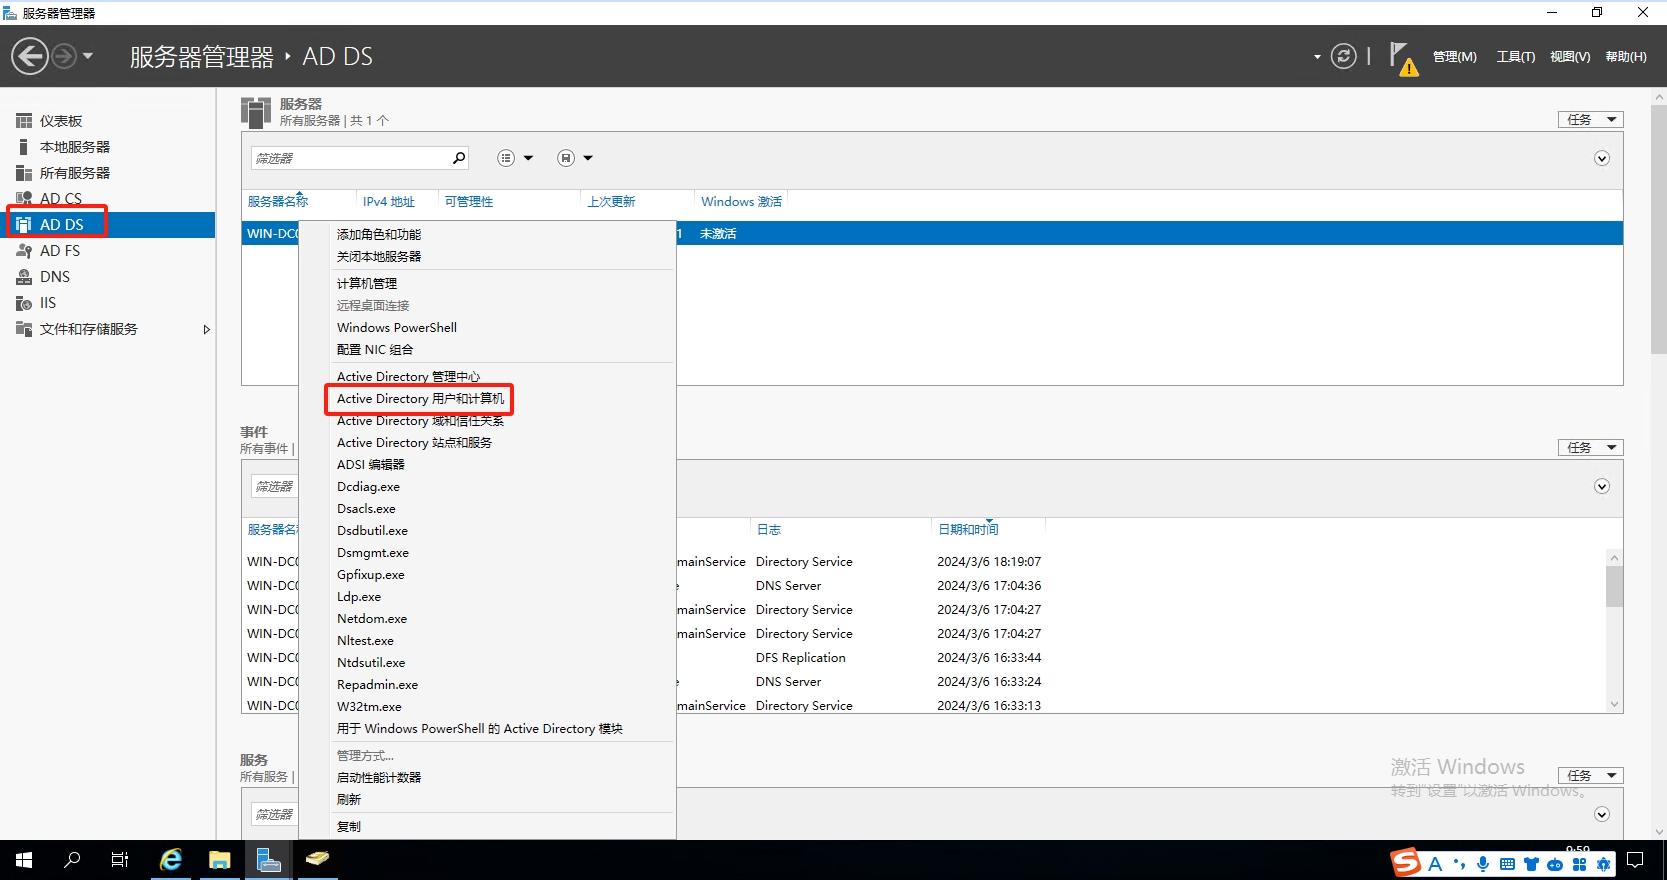Click the search magnifier in servers filter
The image size is (1667, 880).
pos(459,158)
